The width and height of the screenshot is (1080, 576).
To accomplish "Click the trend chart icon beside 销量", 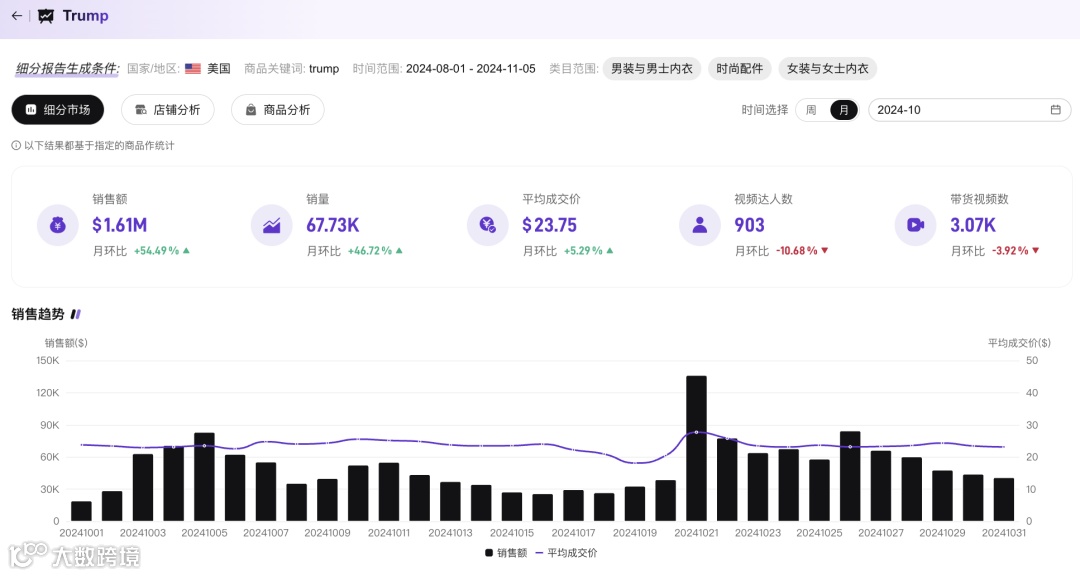I will coord(271,225).
